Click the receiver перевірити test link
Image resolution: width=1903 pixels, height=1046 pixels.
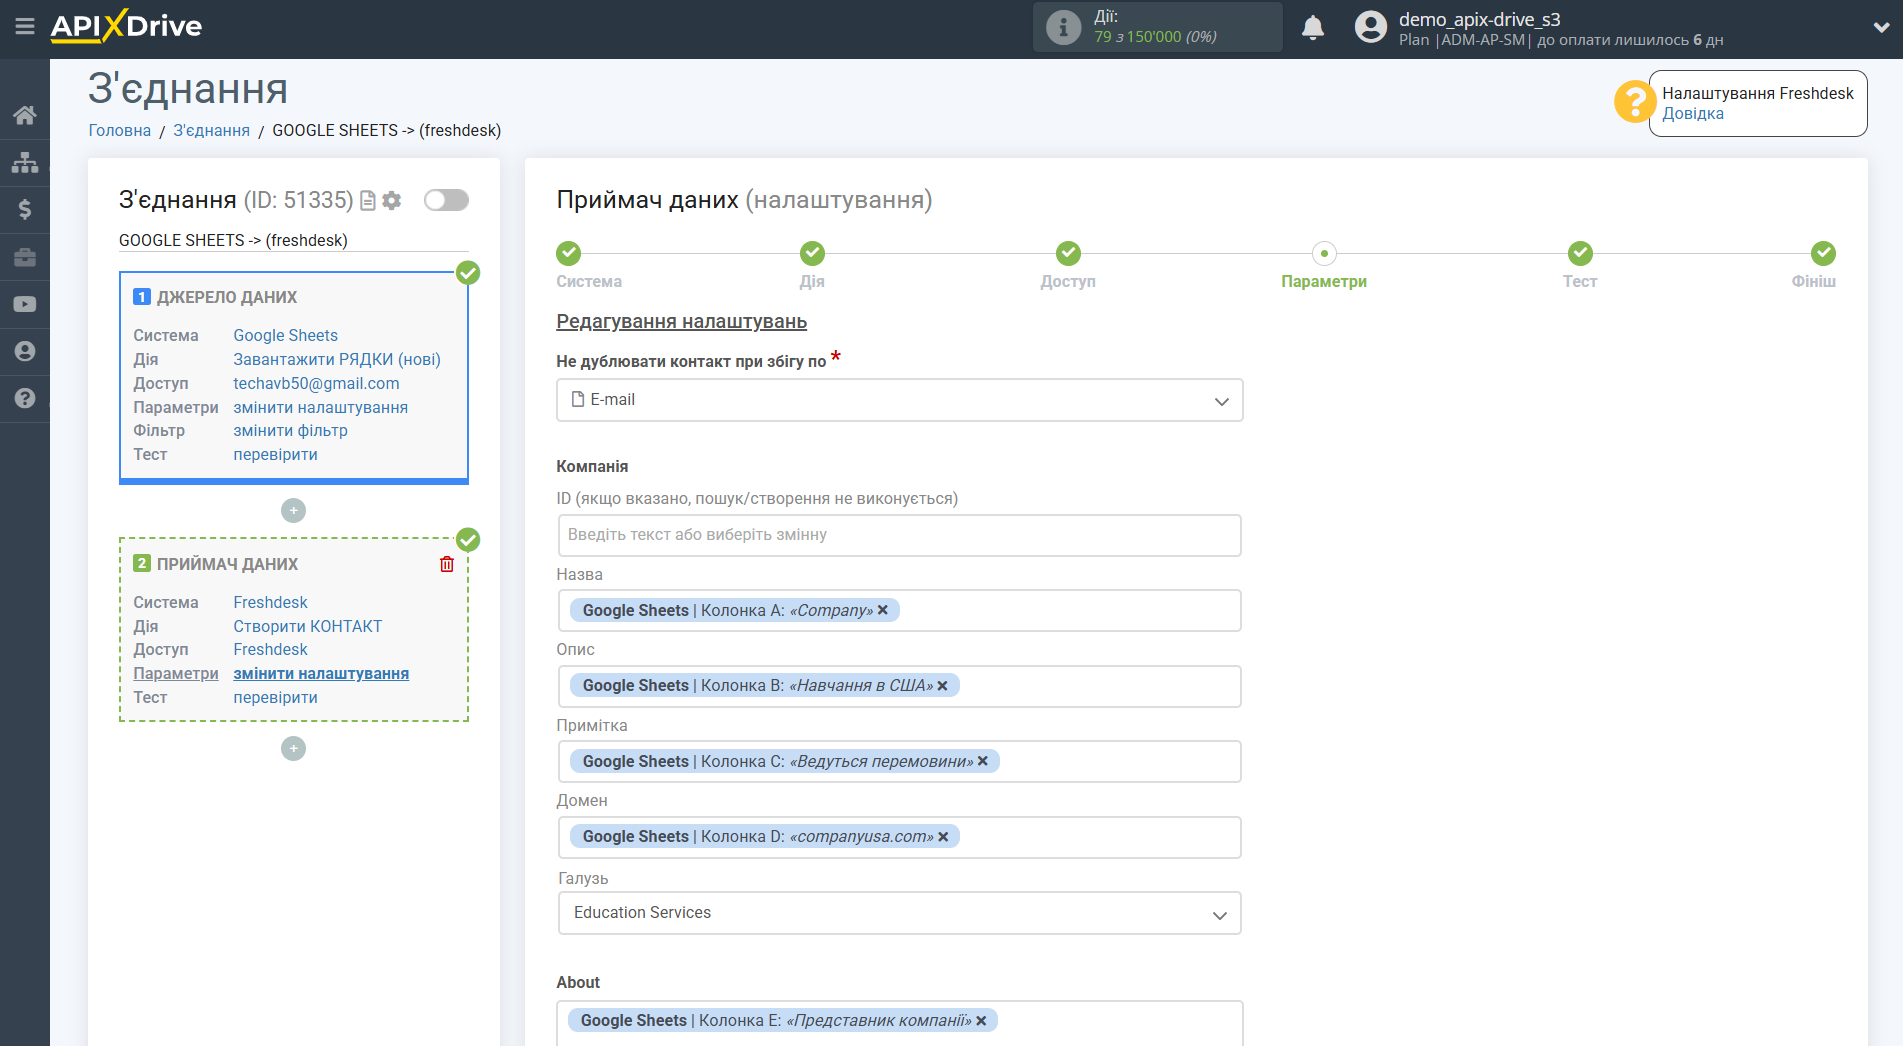click(275, 698)
